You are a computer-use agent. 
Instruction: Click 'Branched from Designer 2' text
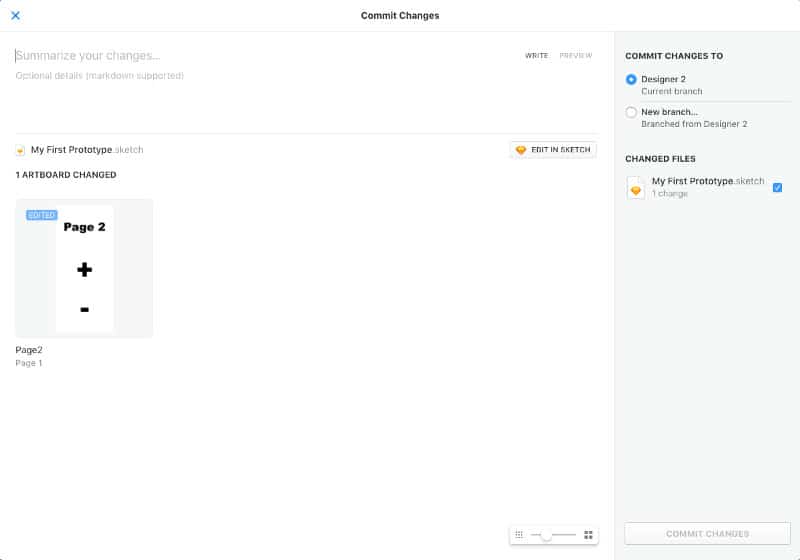point(694,124)
